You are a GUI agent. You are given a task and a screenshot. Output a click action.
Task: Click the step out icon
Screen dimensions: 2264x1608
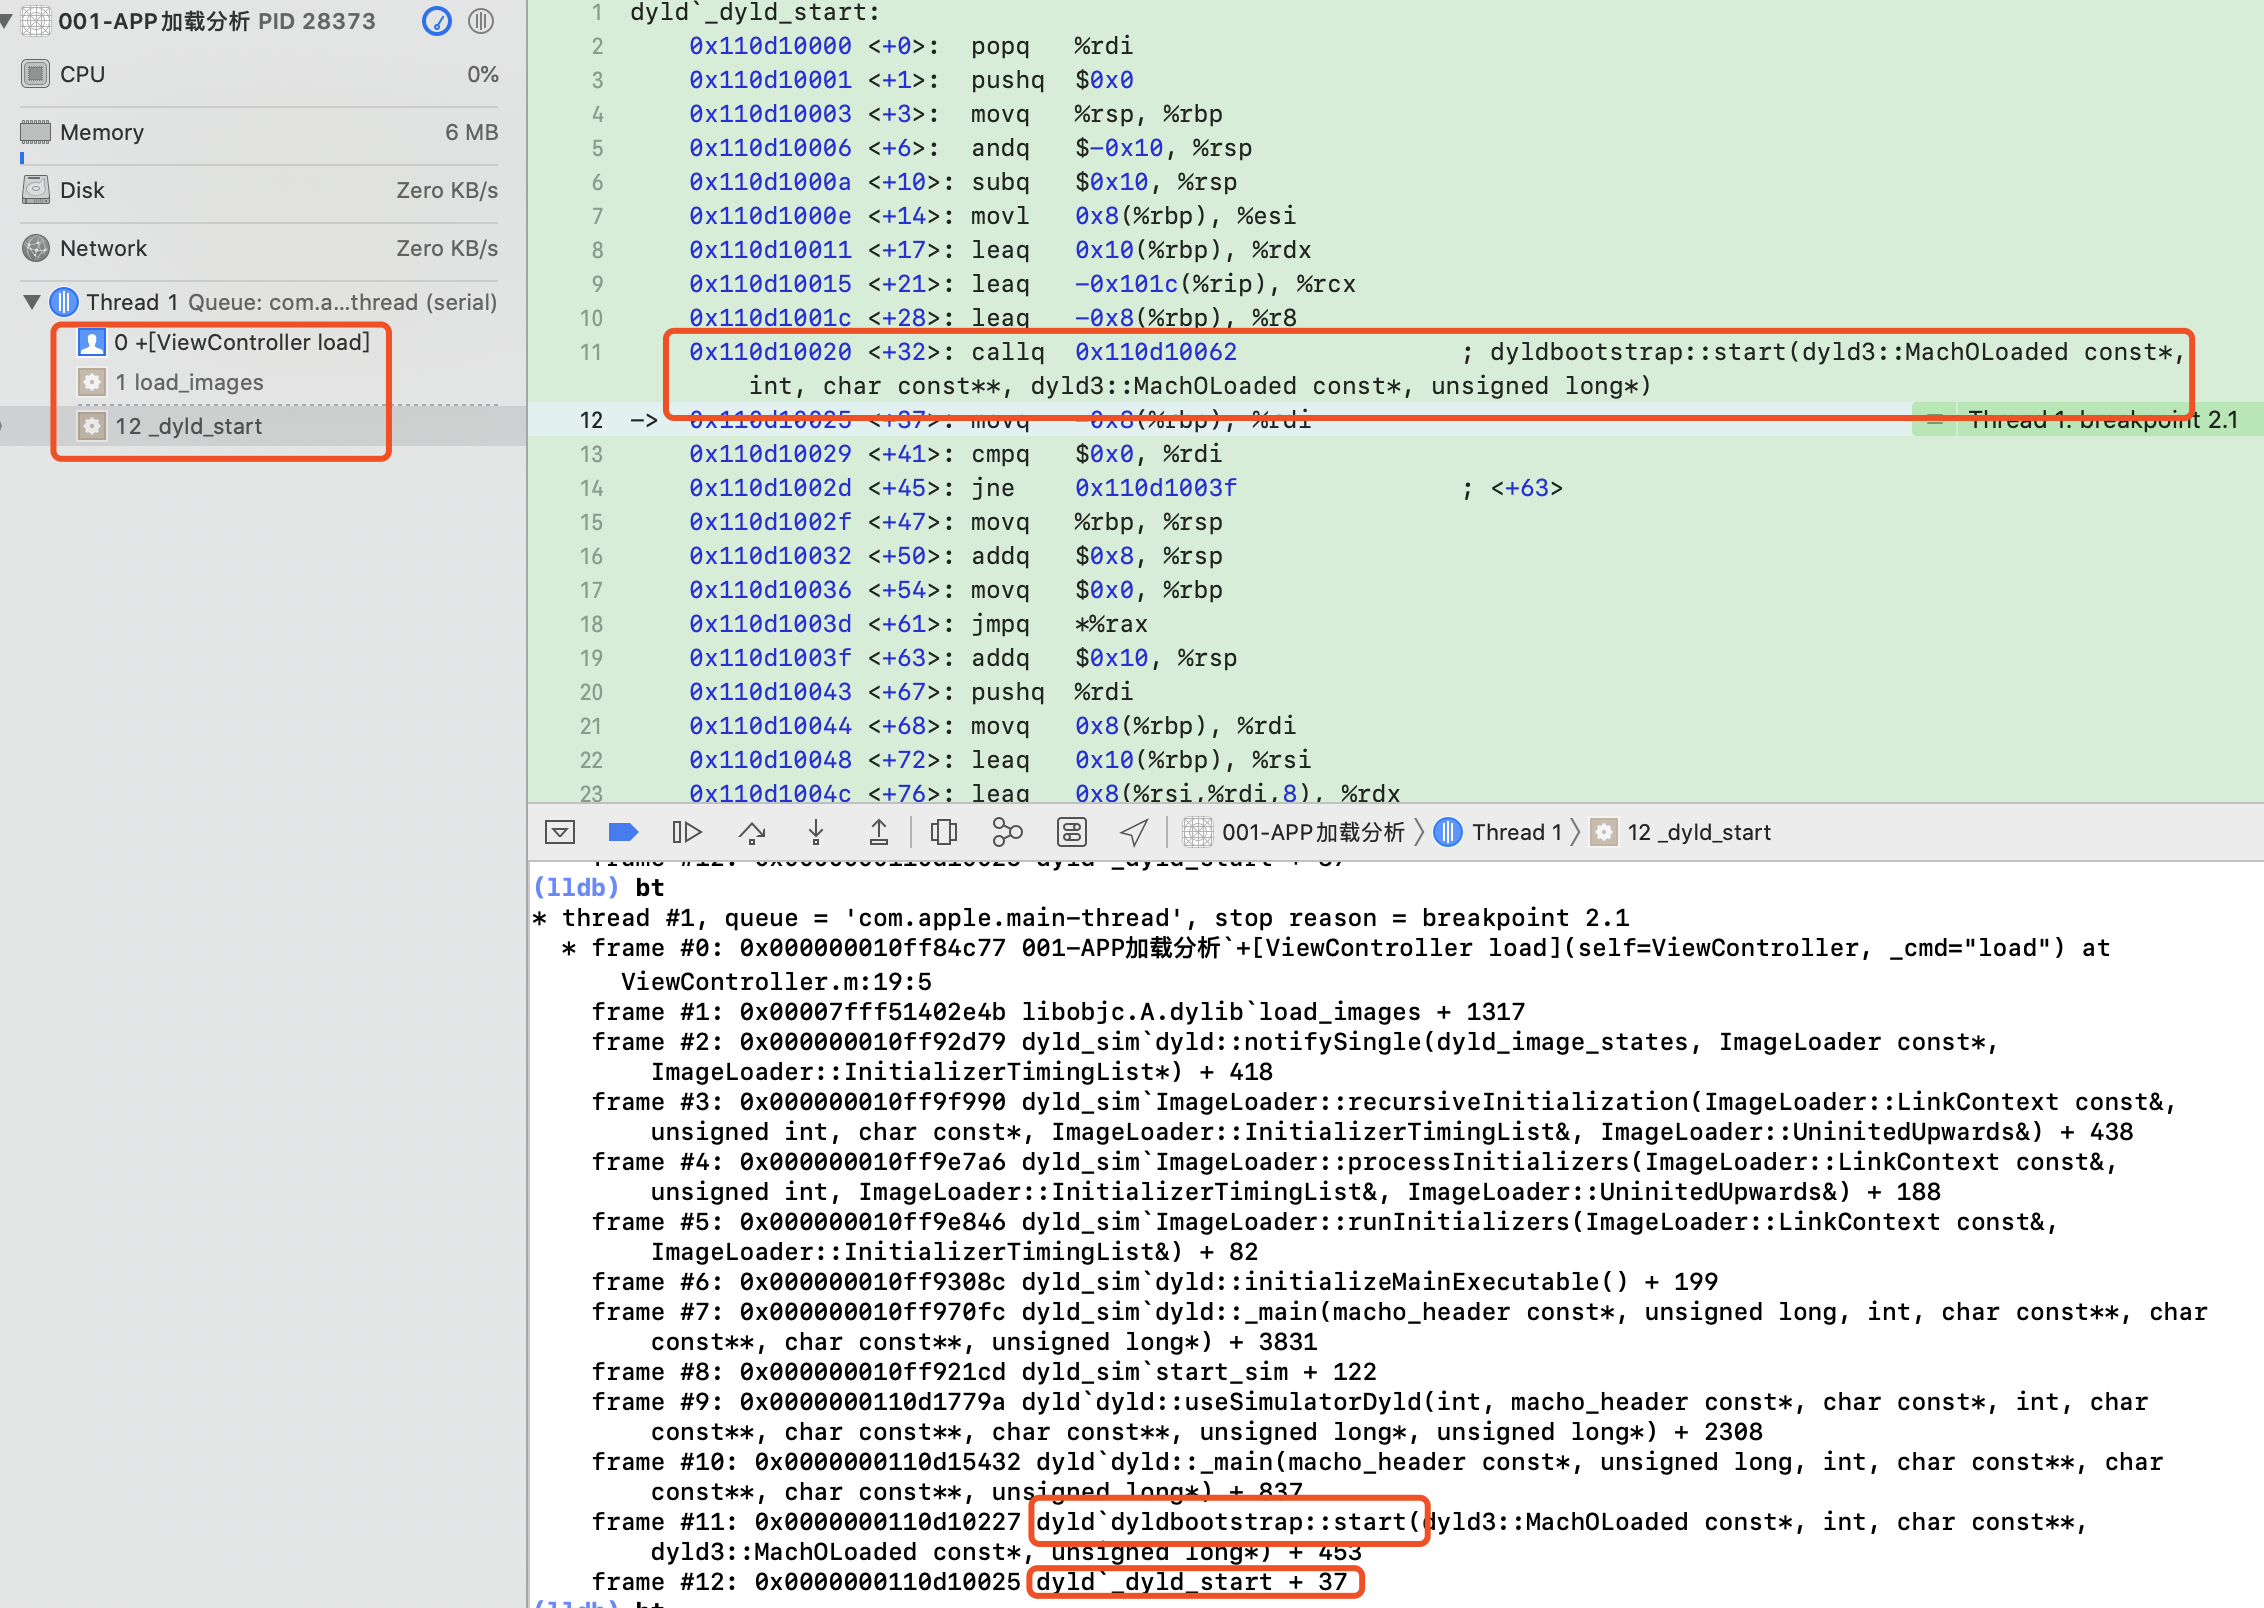point(879,832)
